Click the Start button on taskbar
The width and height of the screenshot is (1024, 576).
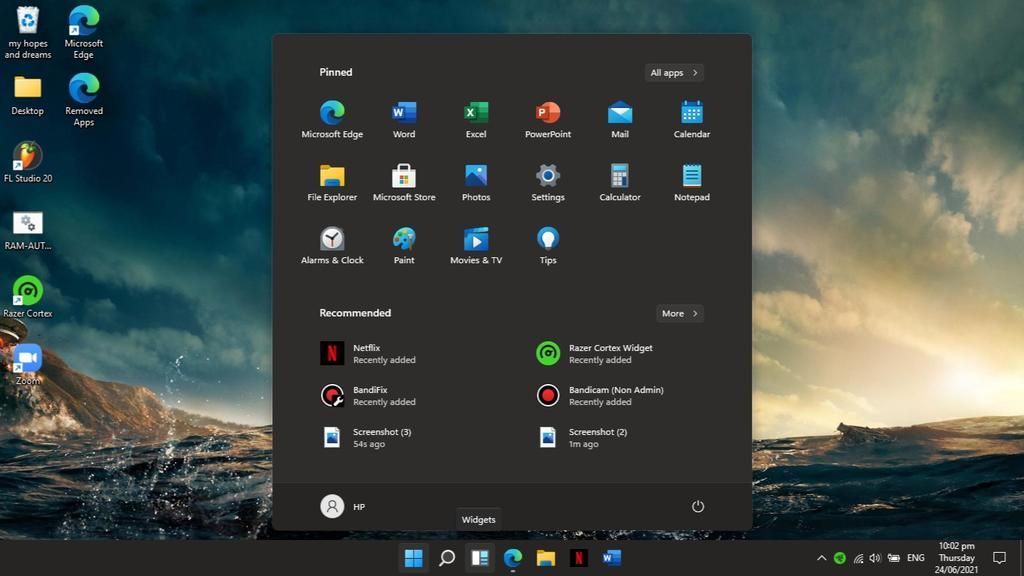pos(413,558)
